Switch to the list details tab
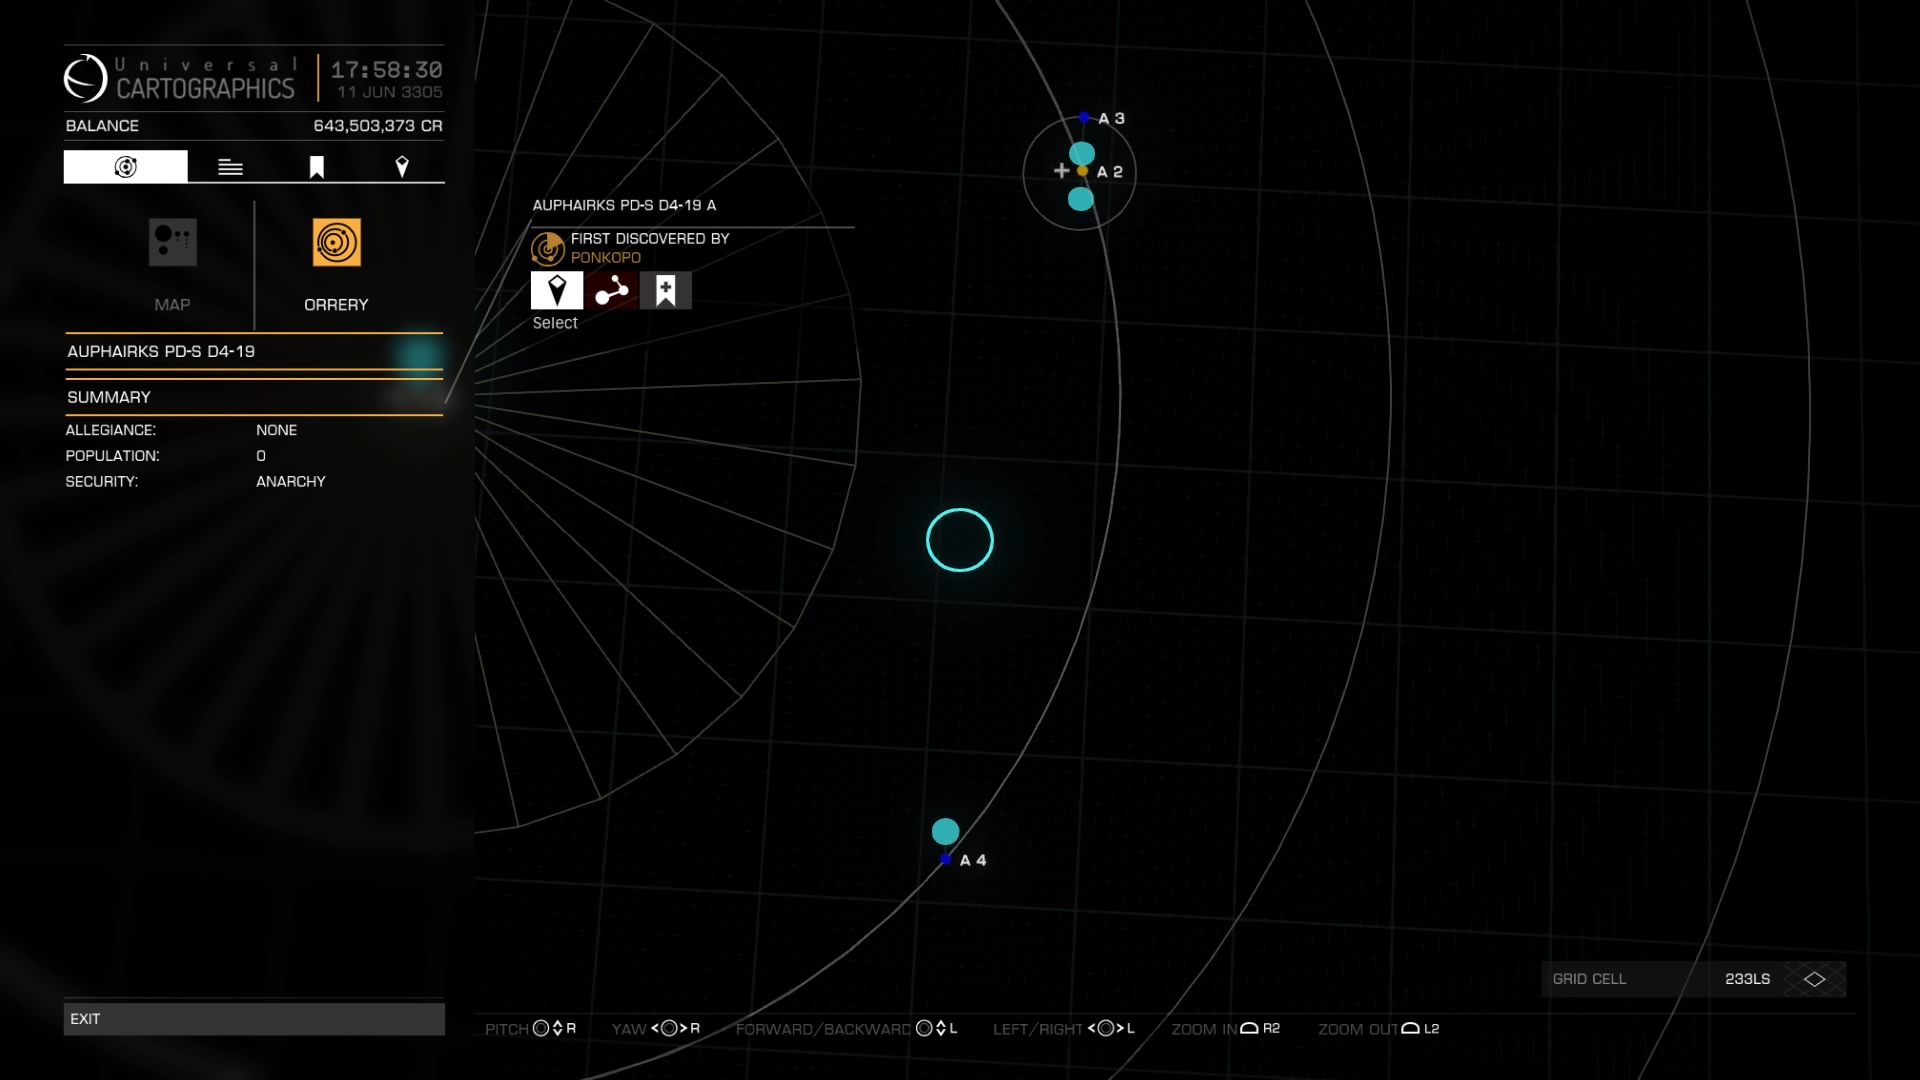1920x1080 pixels. coord(230,167)
